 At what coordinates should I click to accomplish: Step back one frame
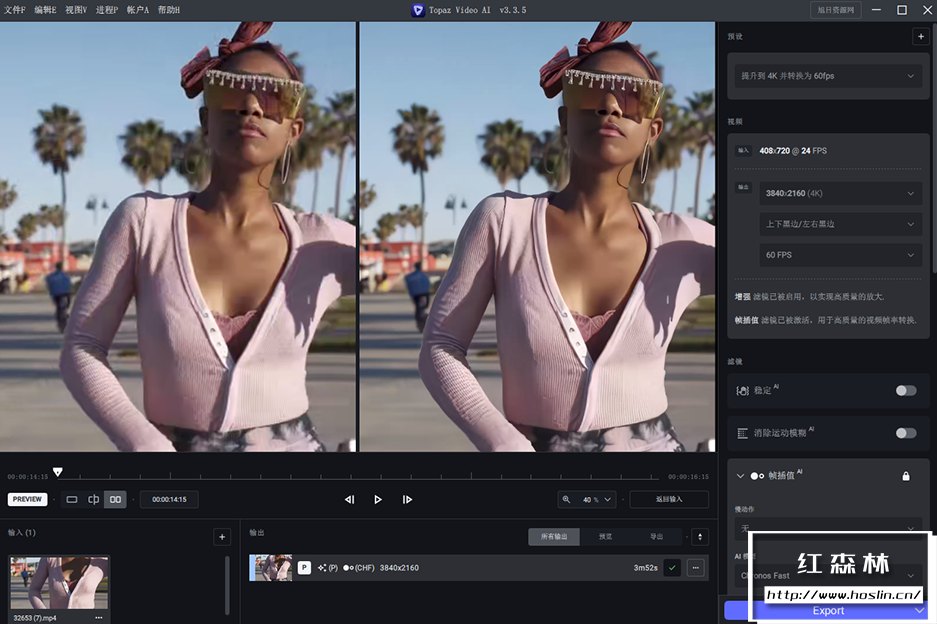pos(349,499)
